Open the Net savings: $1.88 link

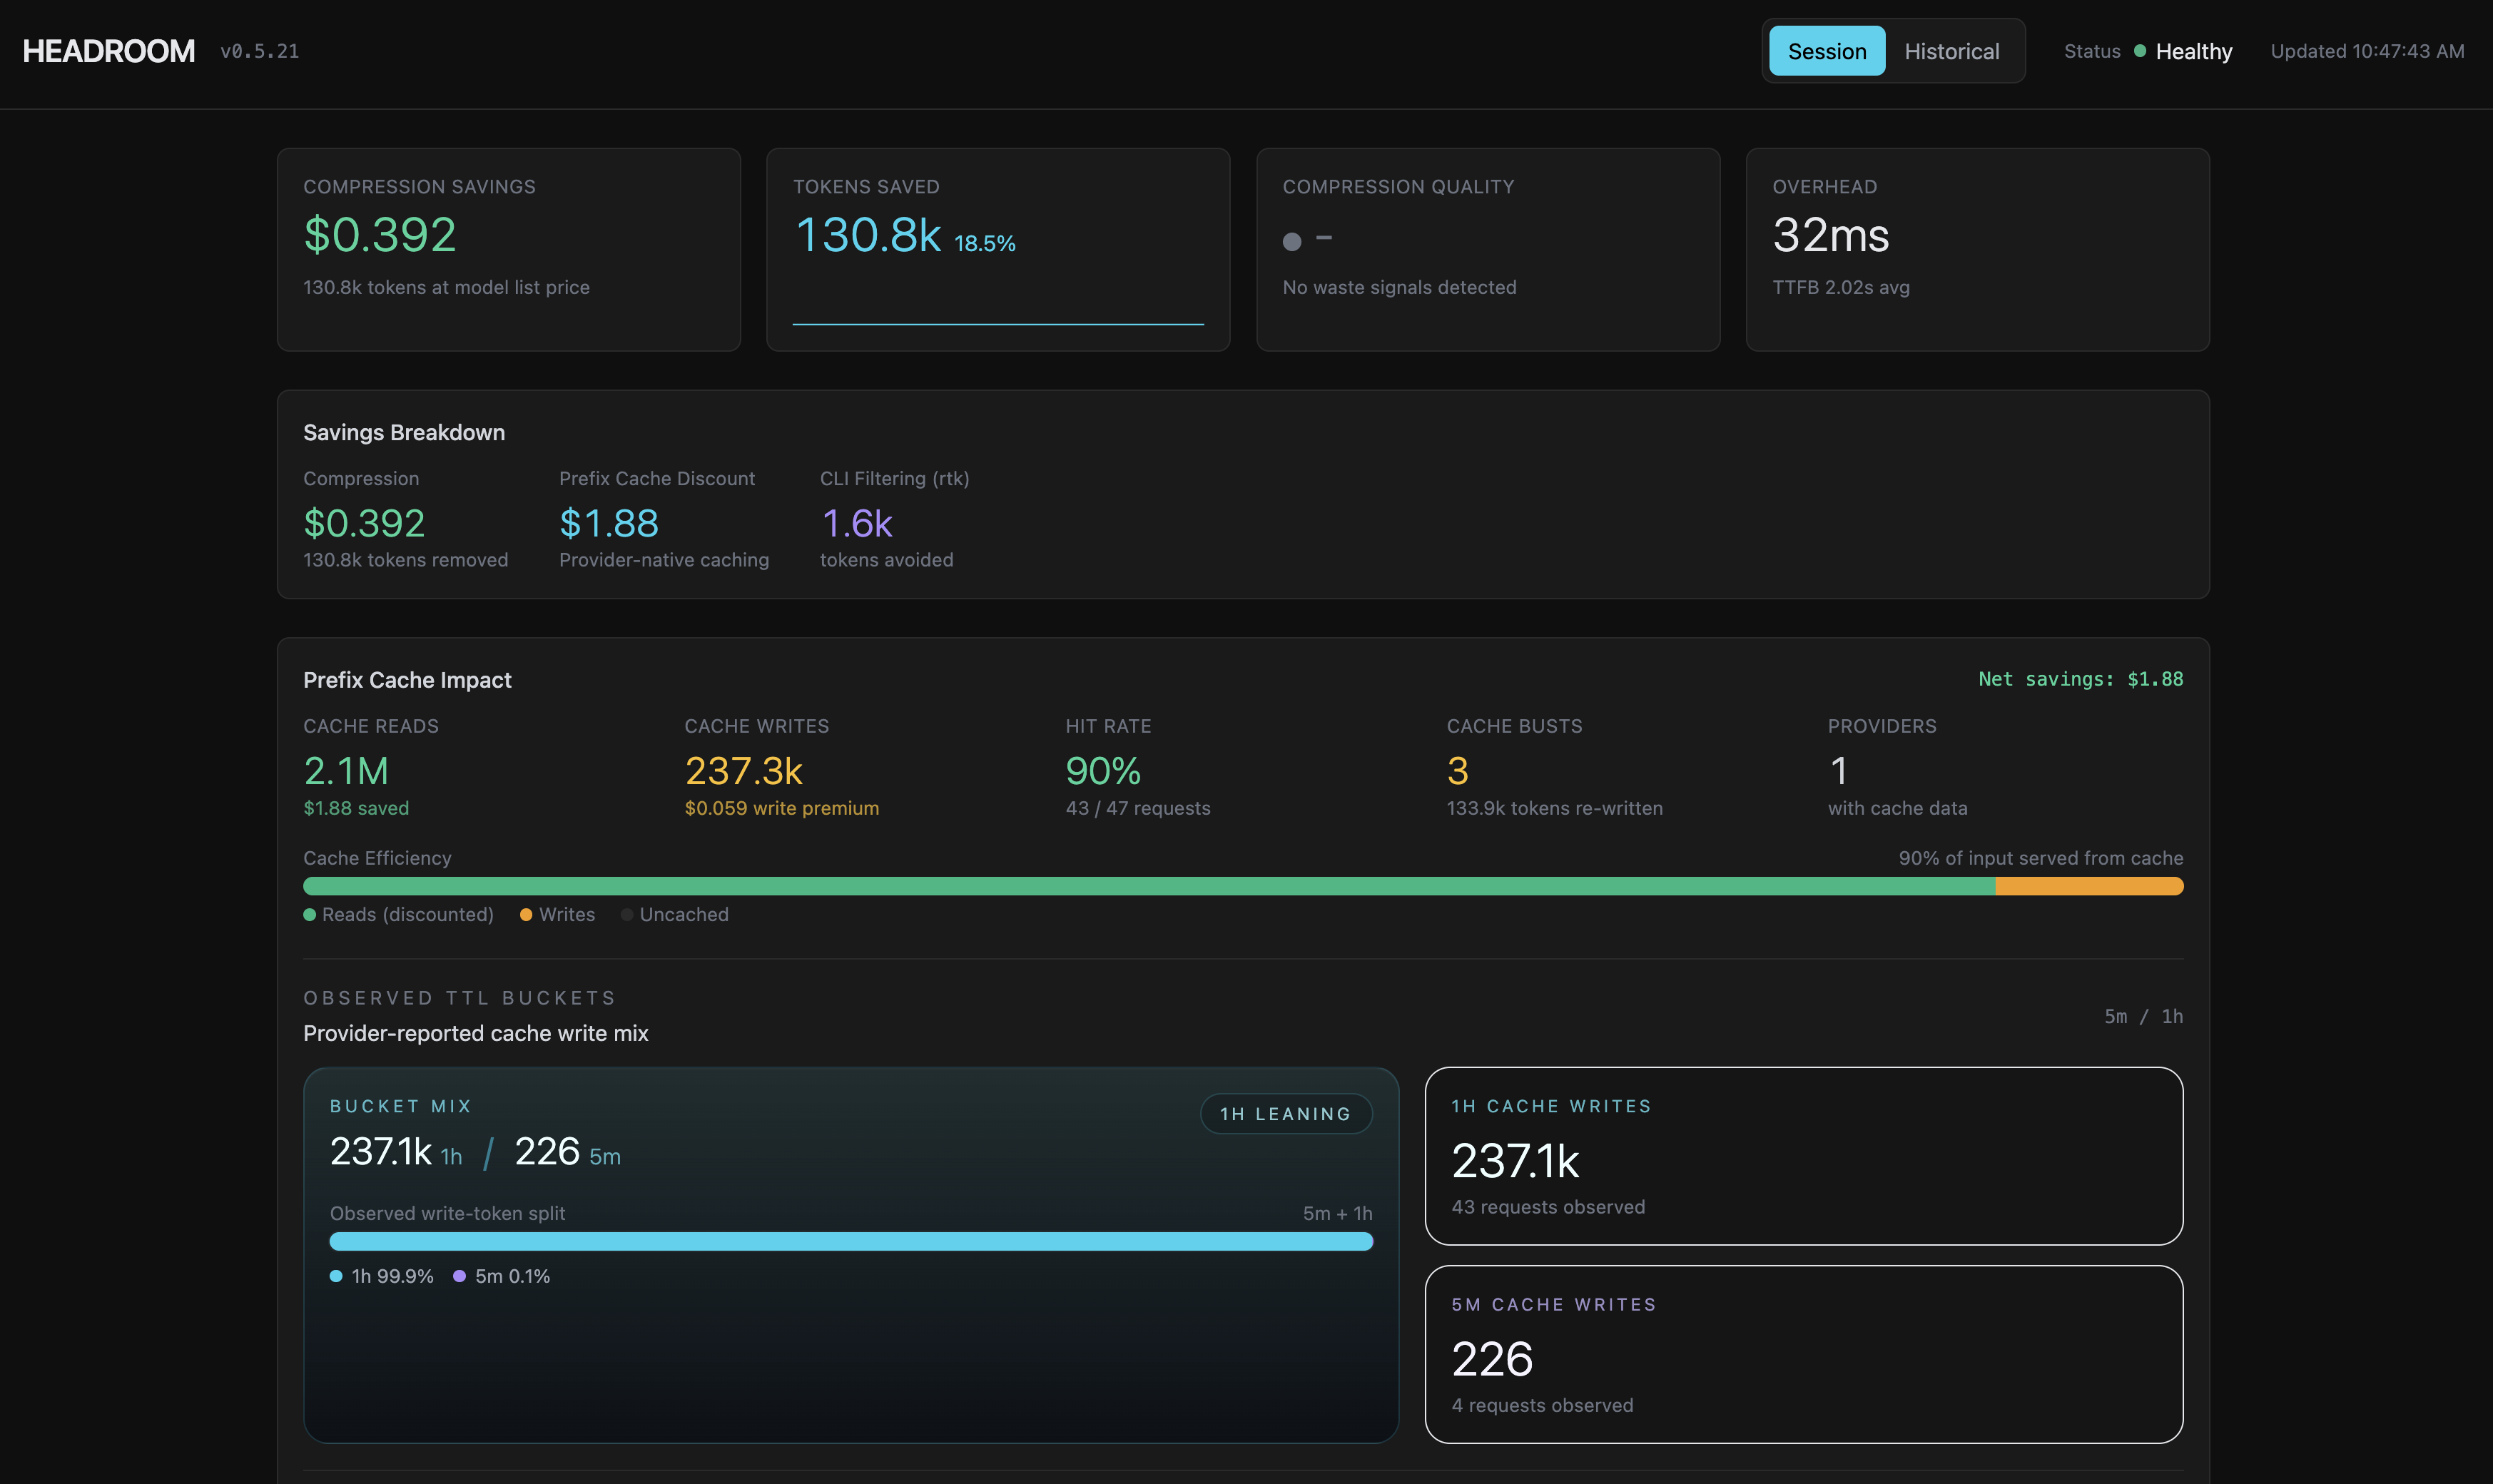2081,679
